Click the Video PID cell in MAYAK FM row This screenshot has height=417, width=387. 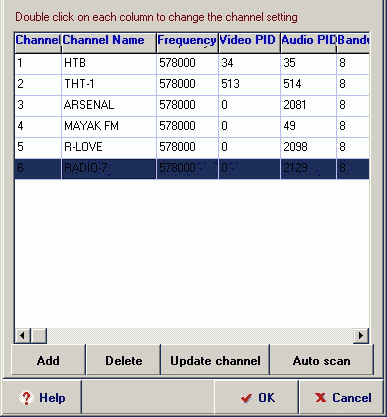tap(249, 126)
